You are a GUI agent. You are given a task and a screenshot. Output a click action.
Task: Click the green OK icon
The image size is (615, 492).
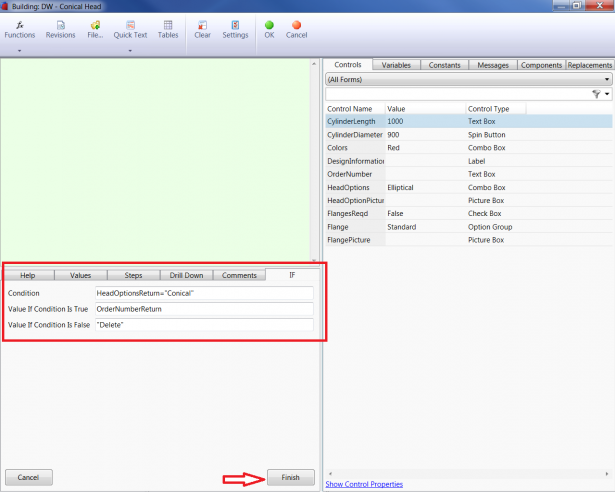(x=269, y=28)
